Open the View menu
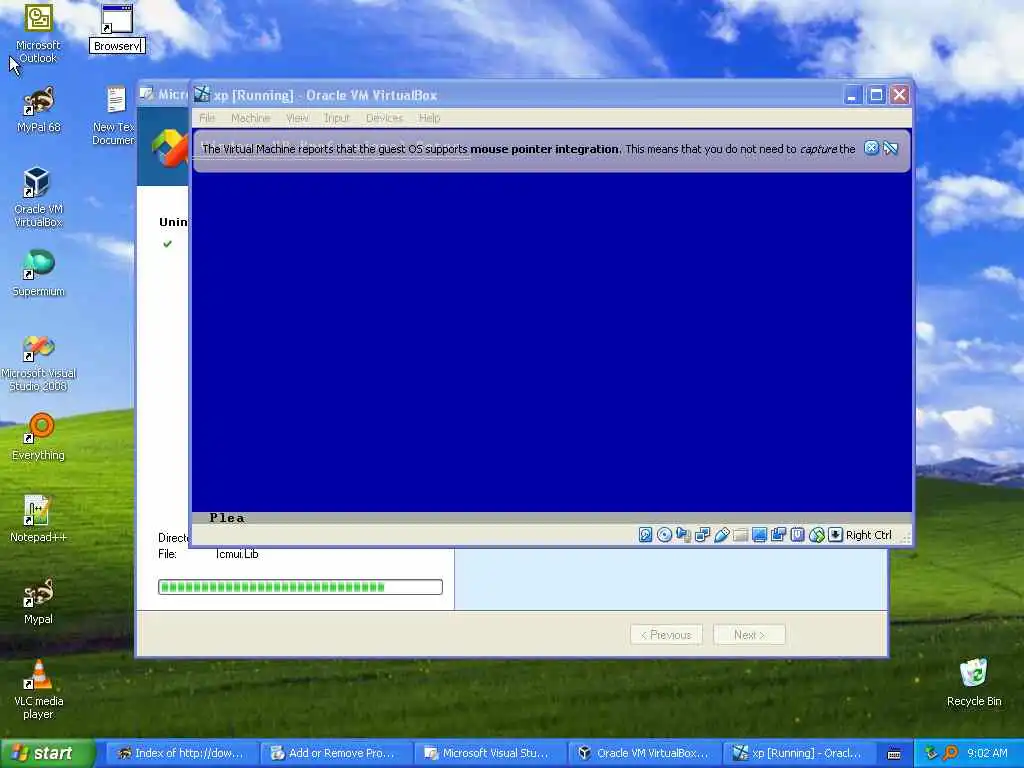The height and width of the screenshot is (768, 1024). pyautogui.click(x=297, y=118)
